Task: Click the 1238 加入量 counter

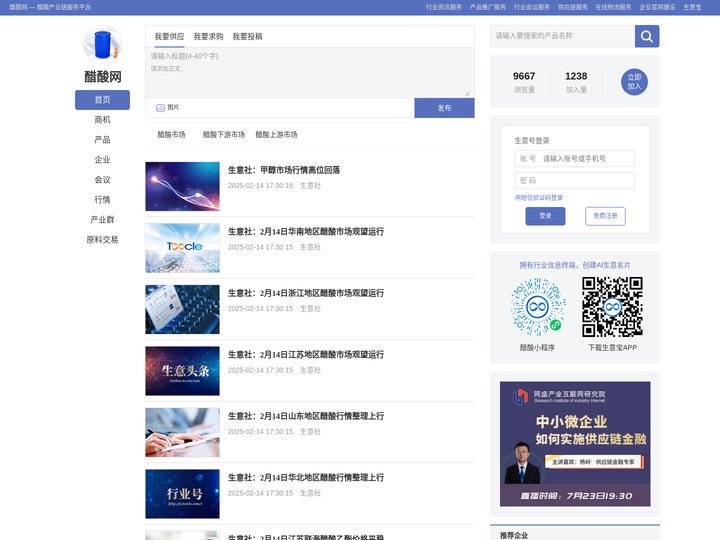Action: tap(576, 82)
